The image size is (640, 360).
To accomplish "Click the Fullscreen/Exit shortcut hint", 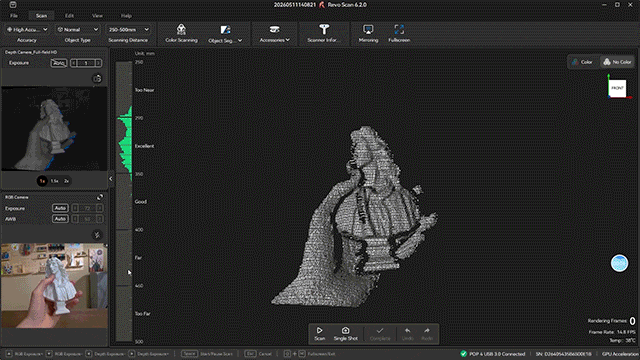I will pos(309,353).
